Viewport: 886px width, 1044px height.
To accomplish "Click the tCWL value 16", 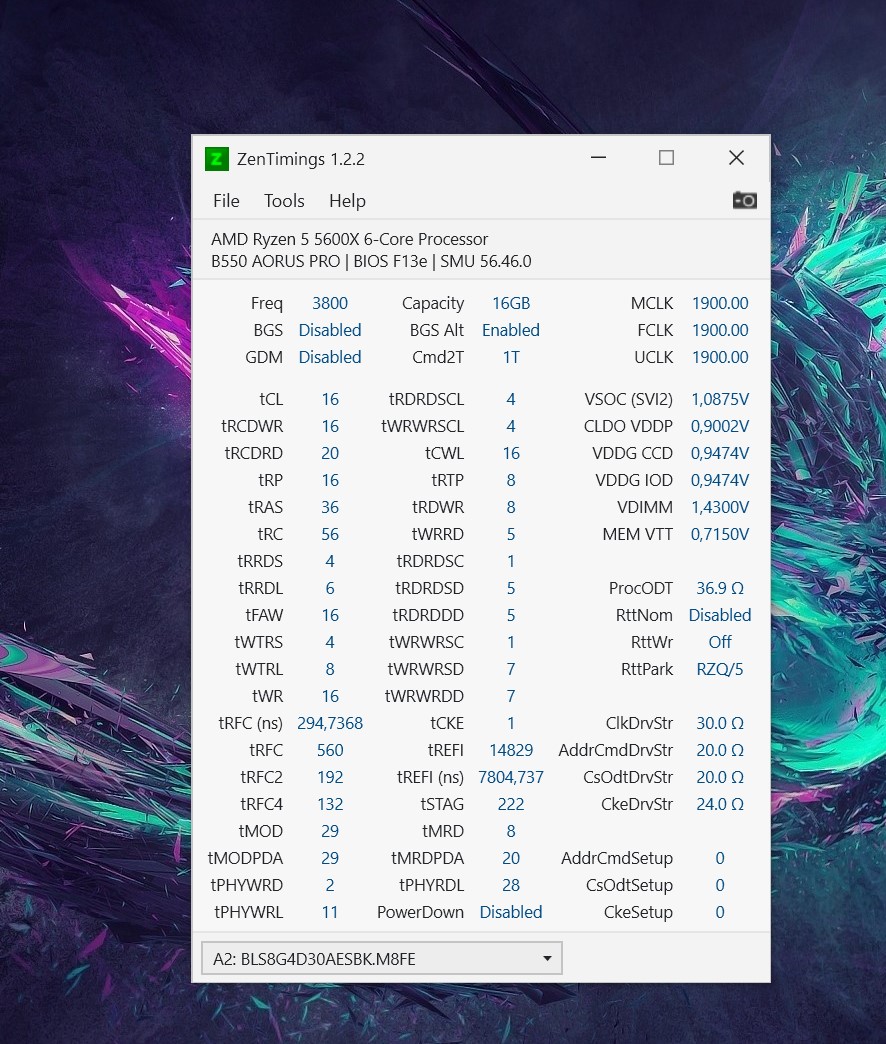I will 511,453.
